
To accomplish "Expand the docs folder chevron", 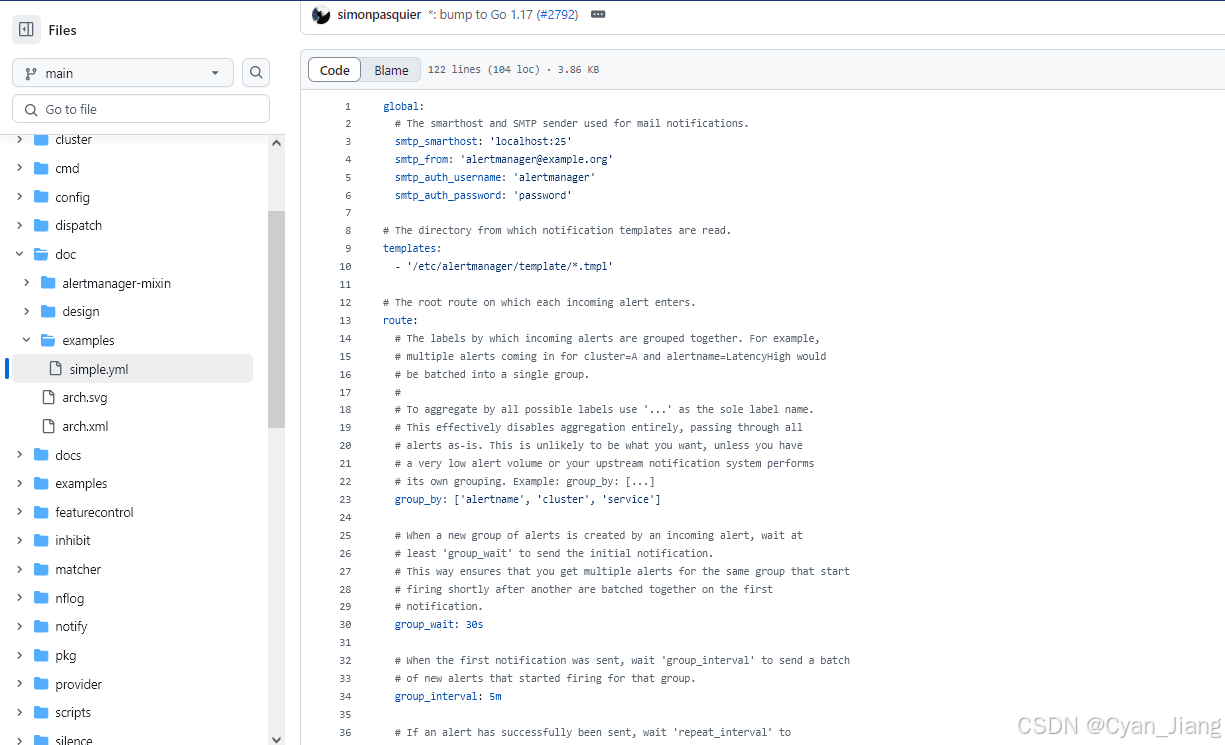I will (x=19, y=454).
